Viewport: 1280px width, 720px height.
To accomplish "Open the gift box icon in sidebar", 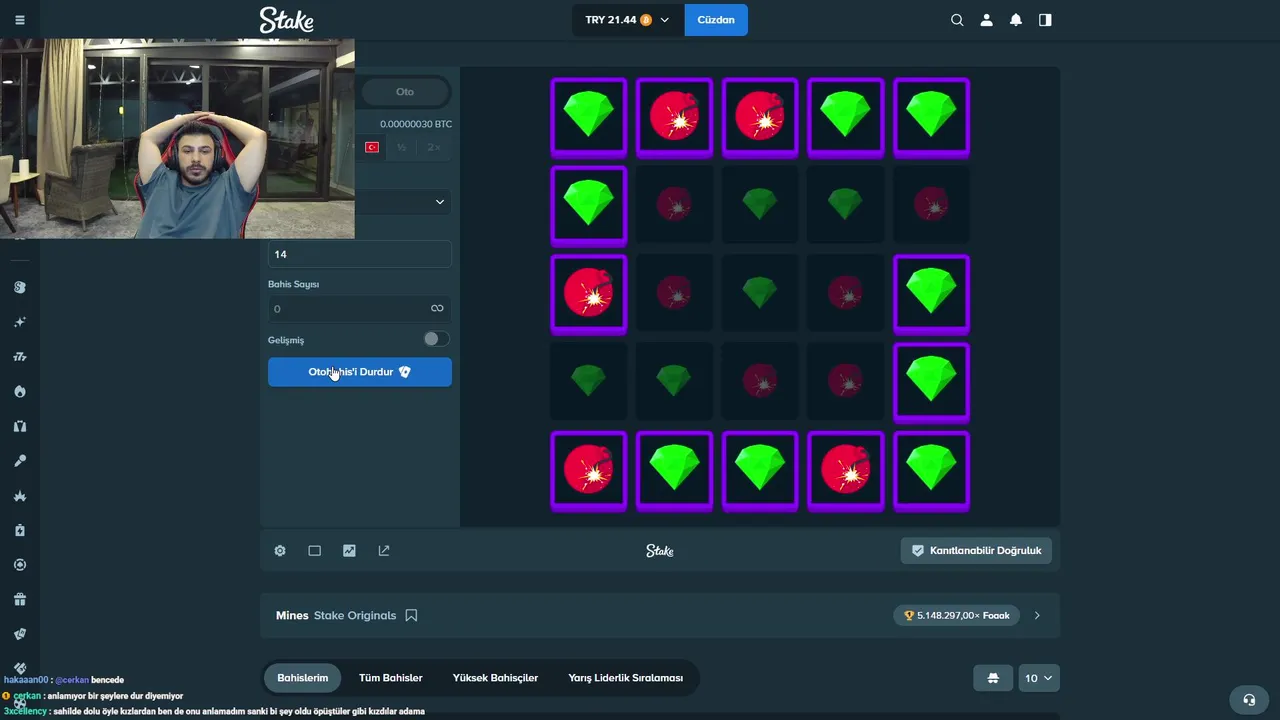I will pos(20,600).
